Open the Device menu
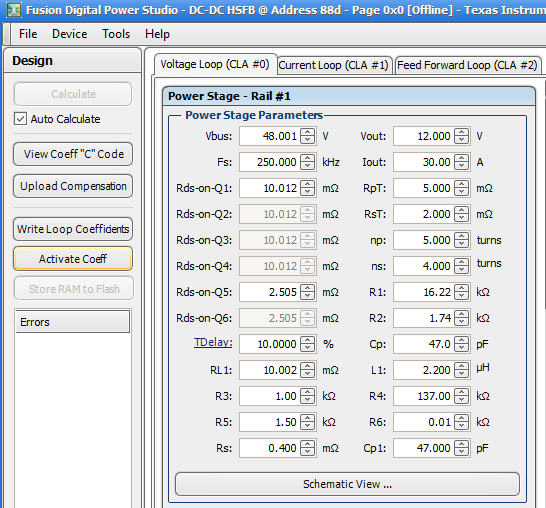 pyautogui.click(x=70, y=34)
